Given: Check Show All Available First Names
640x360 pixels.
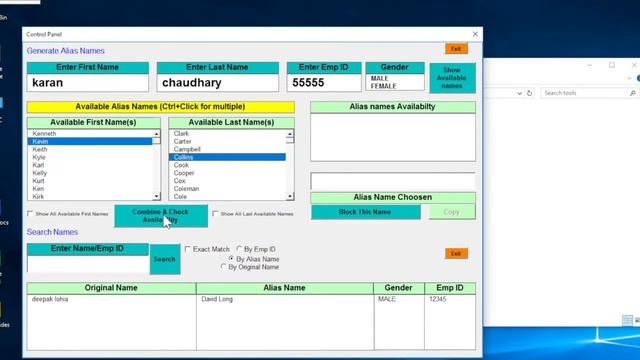Looking at the screenshot, I should (30, 213).
